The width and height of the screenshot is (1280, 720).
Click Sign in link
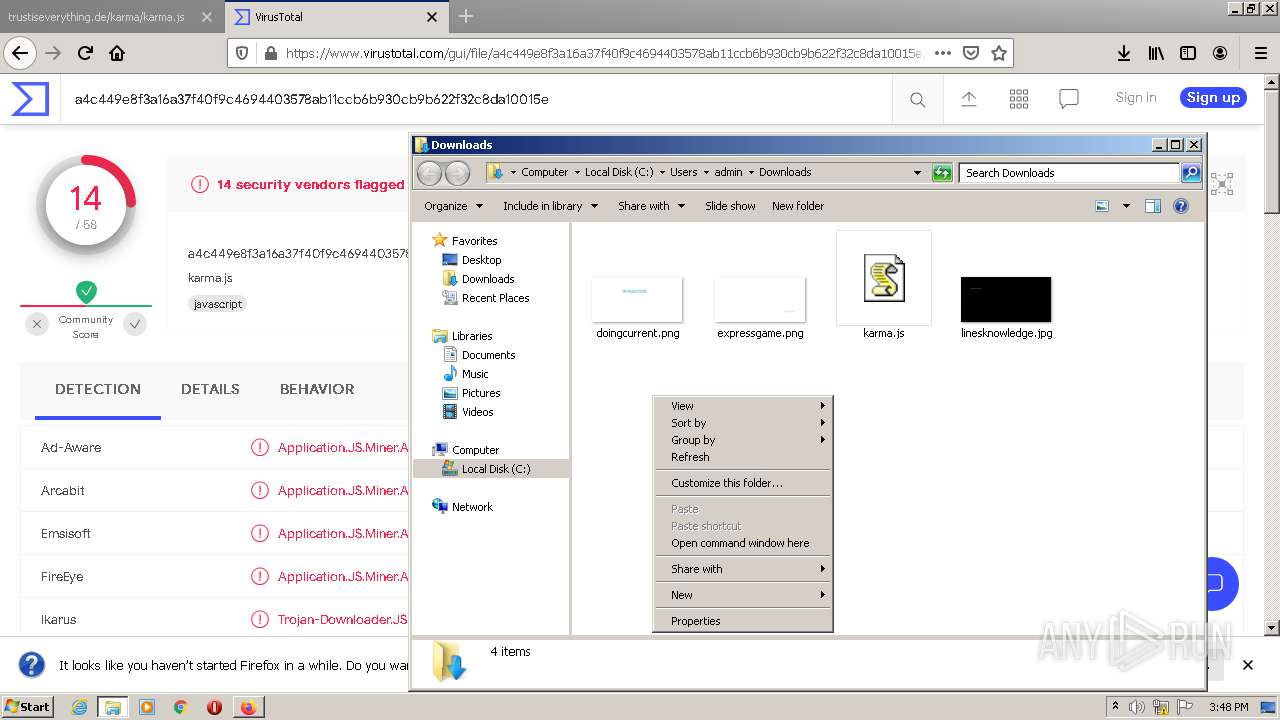(1136, 97)
